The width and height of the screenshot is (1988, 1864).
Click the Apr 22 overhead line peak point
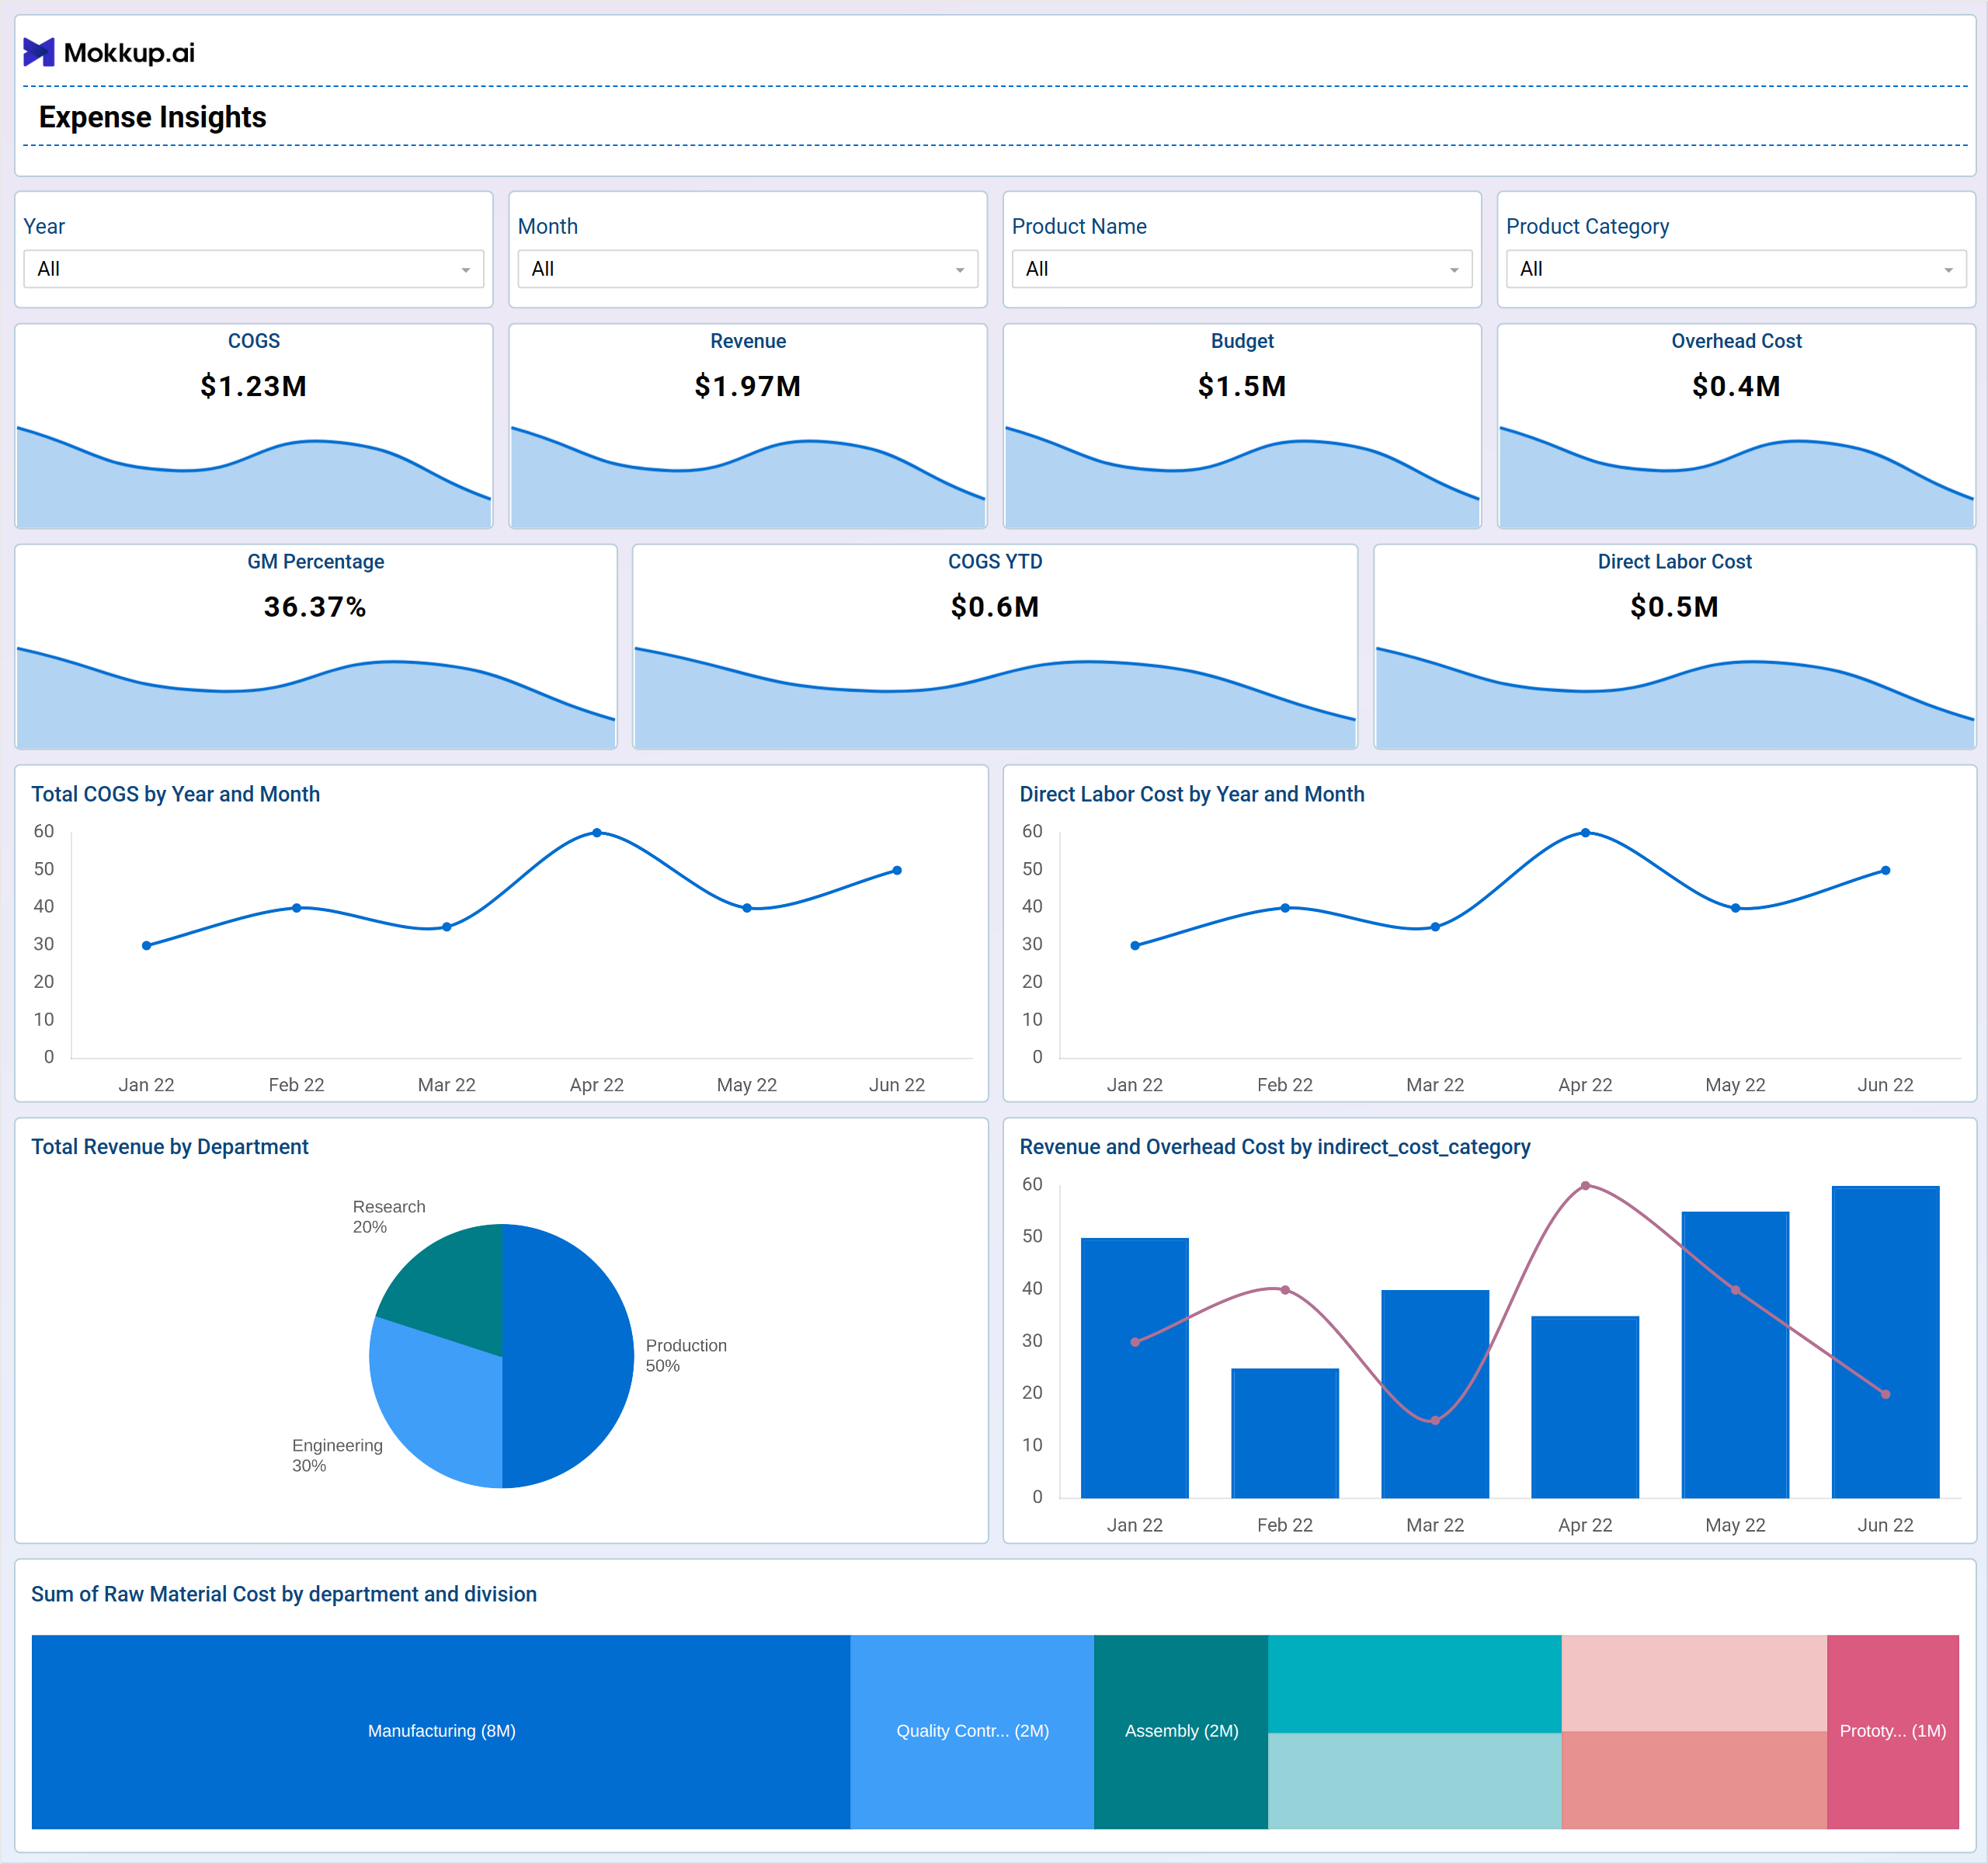click(x=1585, y=1186)
